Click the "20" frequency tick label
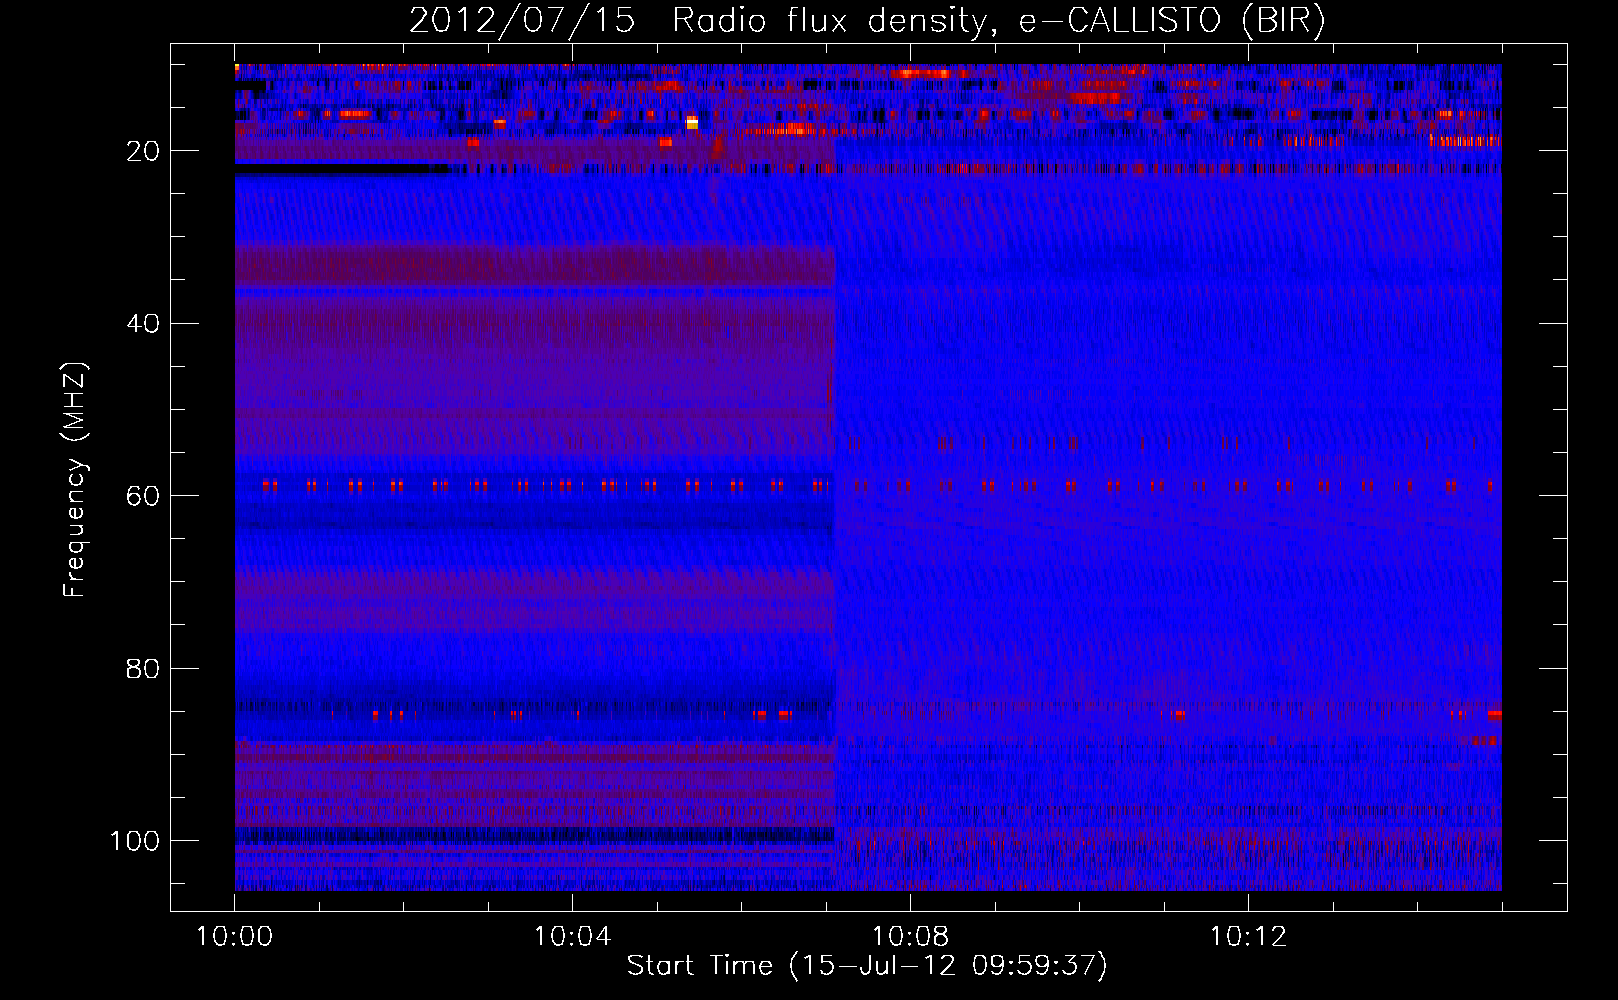 143,151
